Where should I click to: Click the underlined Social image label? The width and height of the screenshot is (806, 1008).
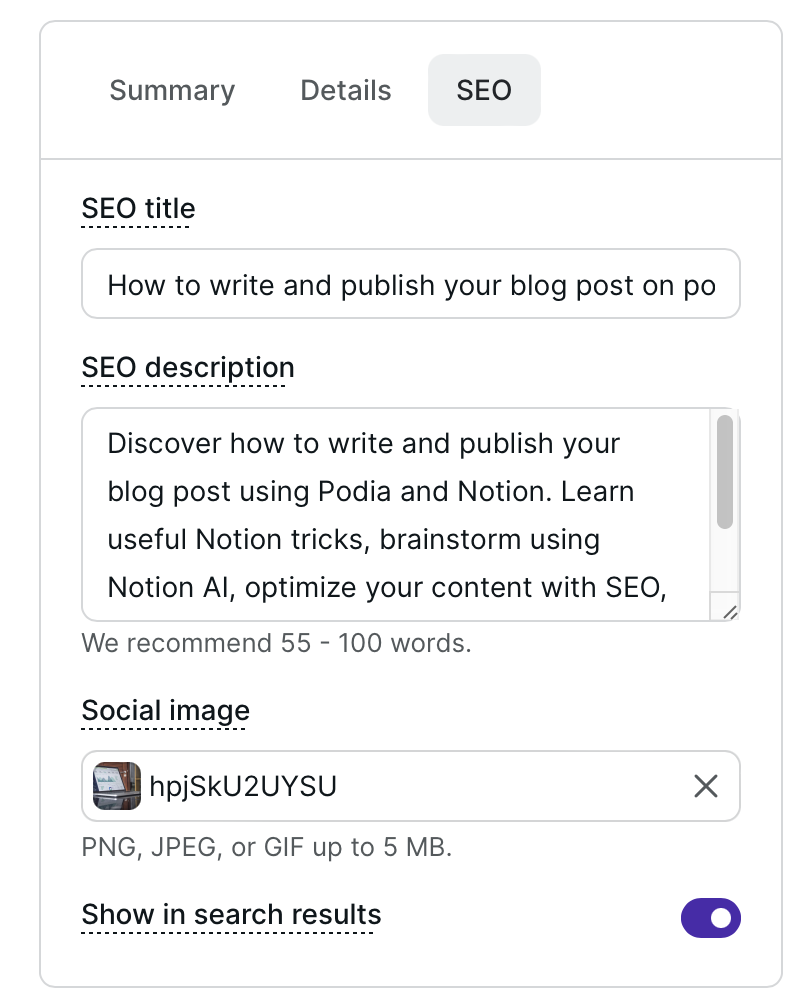[x=166, y=711]
